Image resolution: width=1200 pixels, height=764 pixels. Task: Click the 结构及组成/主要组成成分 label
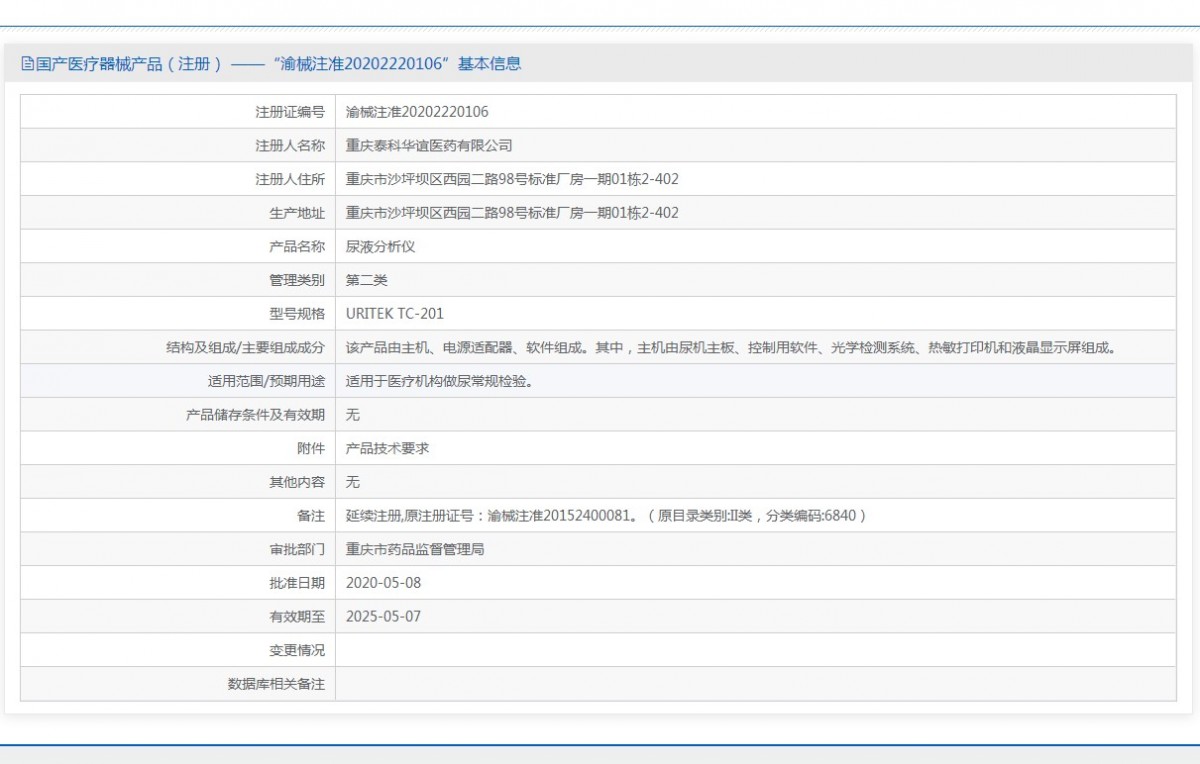point(245,347)
